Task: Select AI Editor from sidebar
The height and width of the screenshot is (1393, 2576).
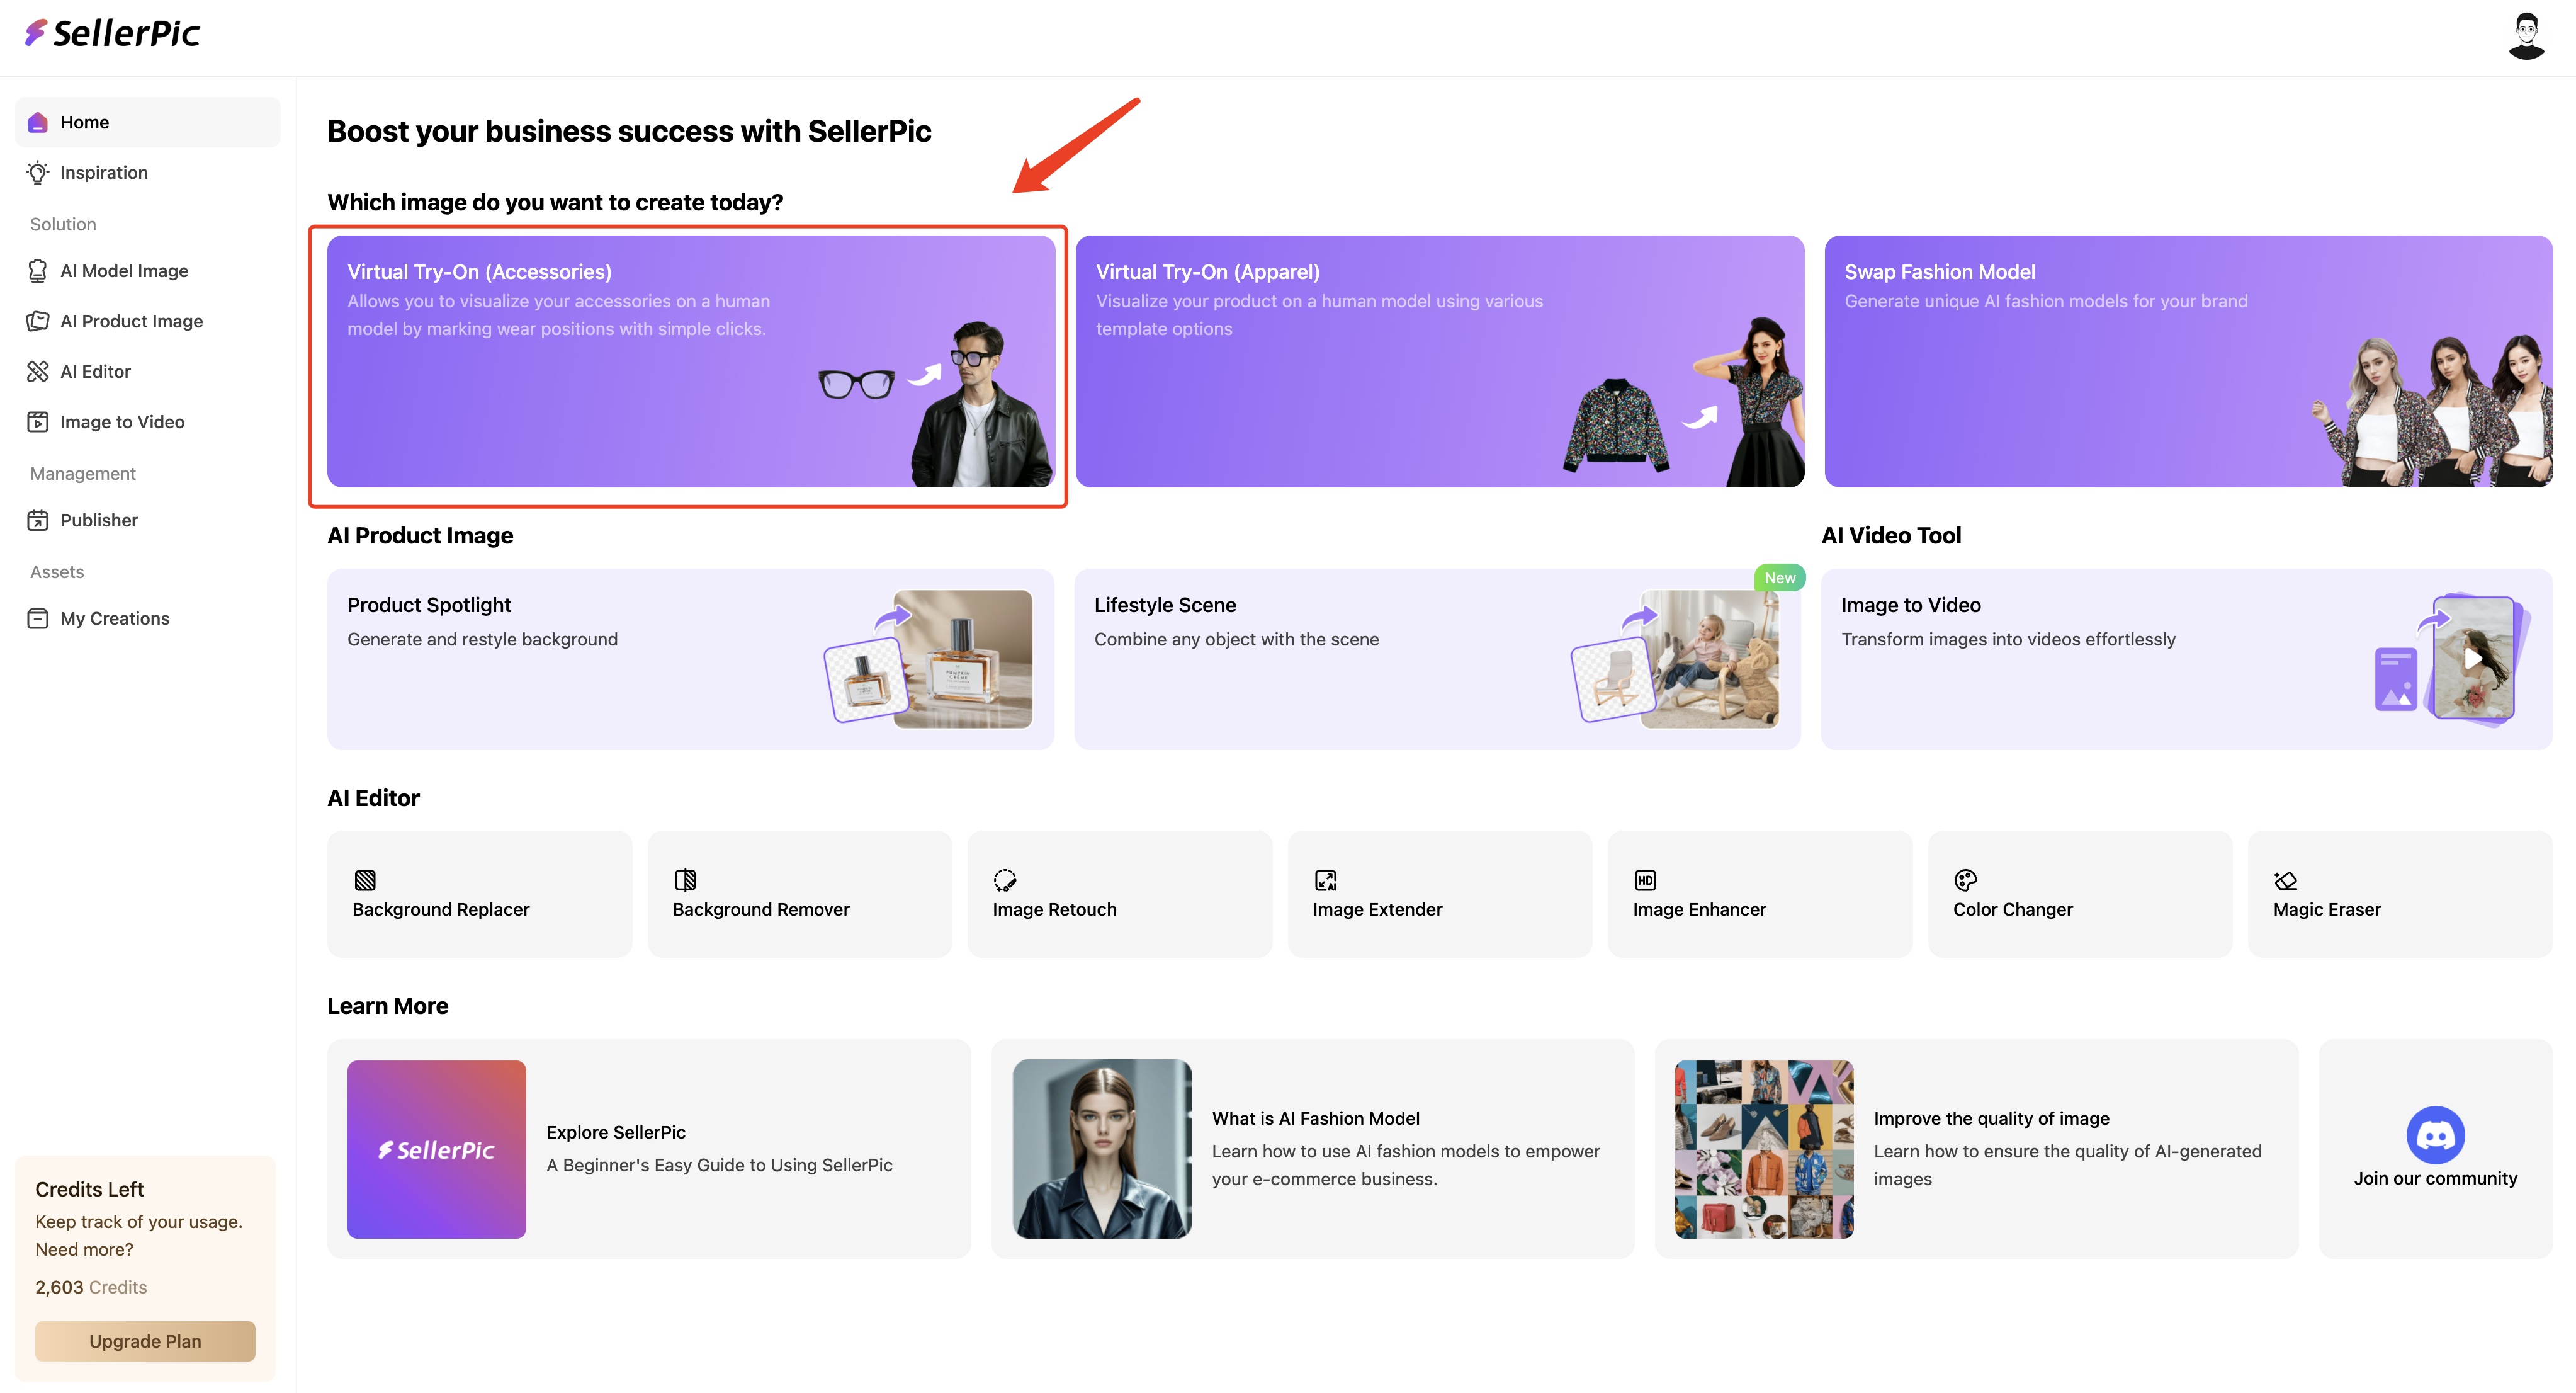Action: 147,372
